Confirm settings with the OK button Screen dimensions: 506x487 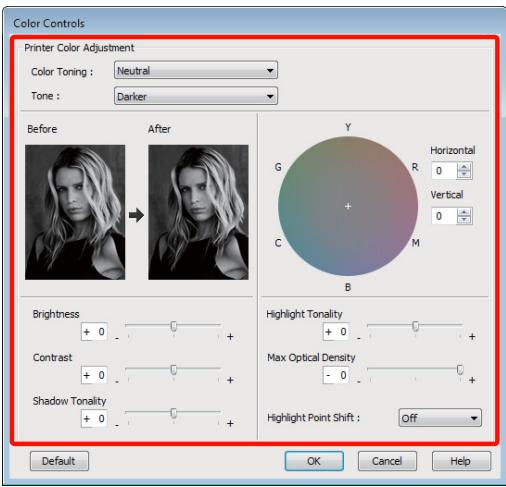click(314, 461)
